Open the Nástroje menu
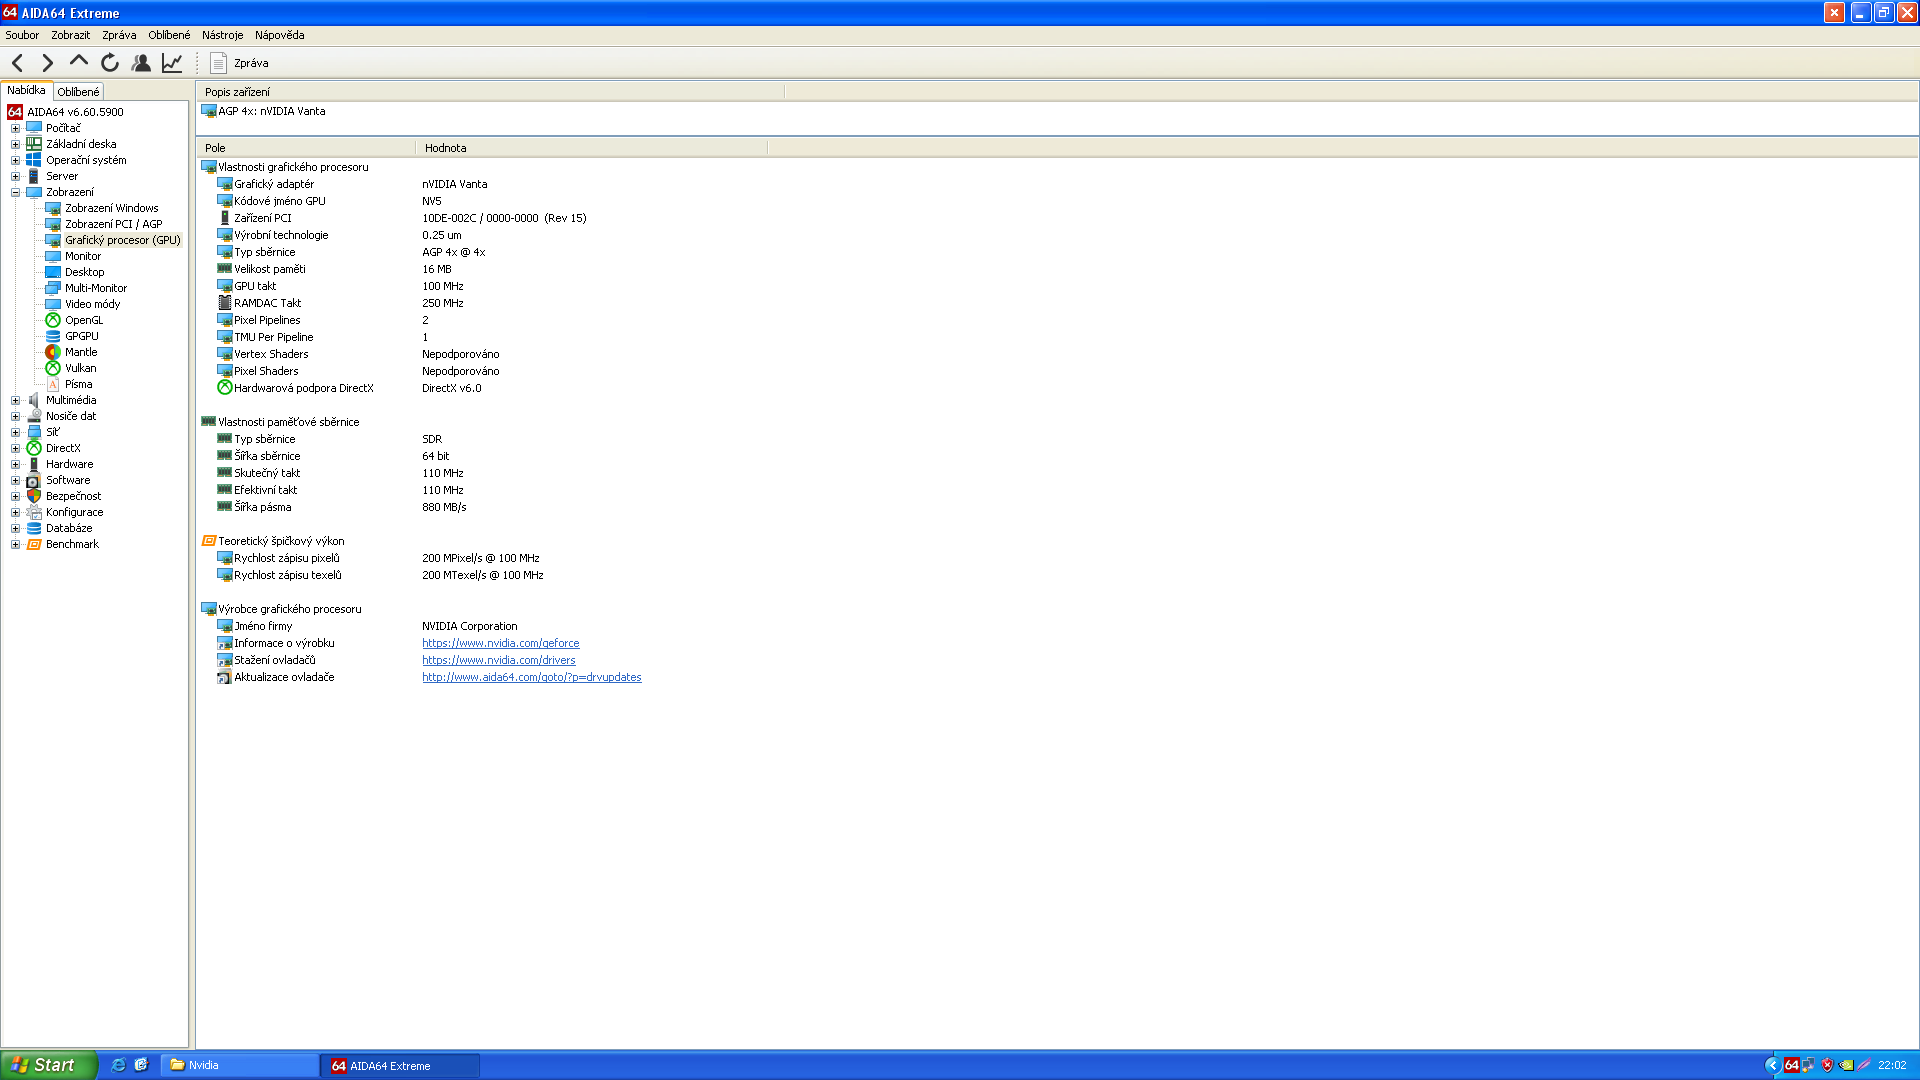This screenshot has height=1080, width=1920. pyautogui.click(x=222, y=35)
